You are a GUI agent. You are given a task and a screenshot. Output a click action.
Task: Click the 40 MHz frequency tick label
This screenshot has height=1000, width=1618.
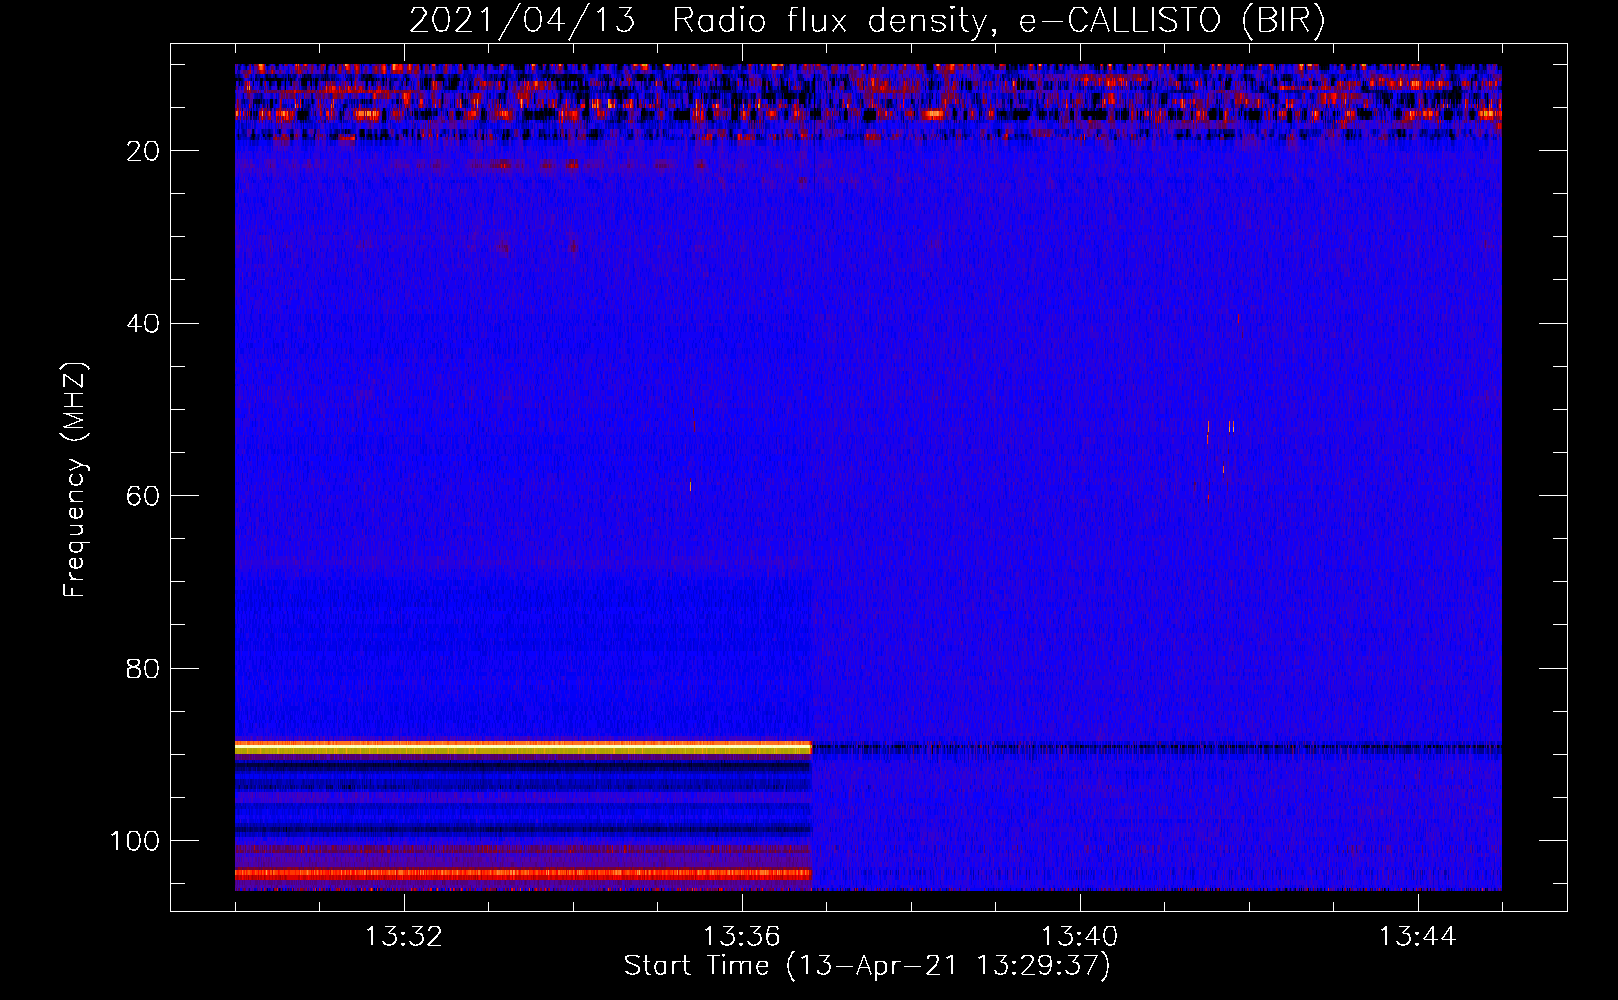click(x=144, y=324)
